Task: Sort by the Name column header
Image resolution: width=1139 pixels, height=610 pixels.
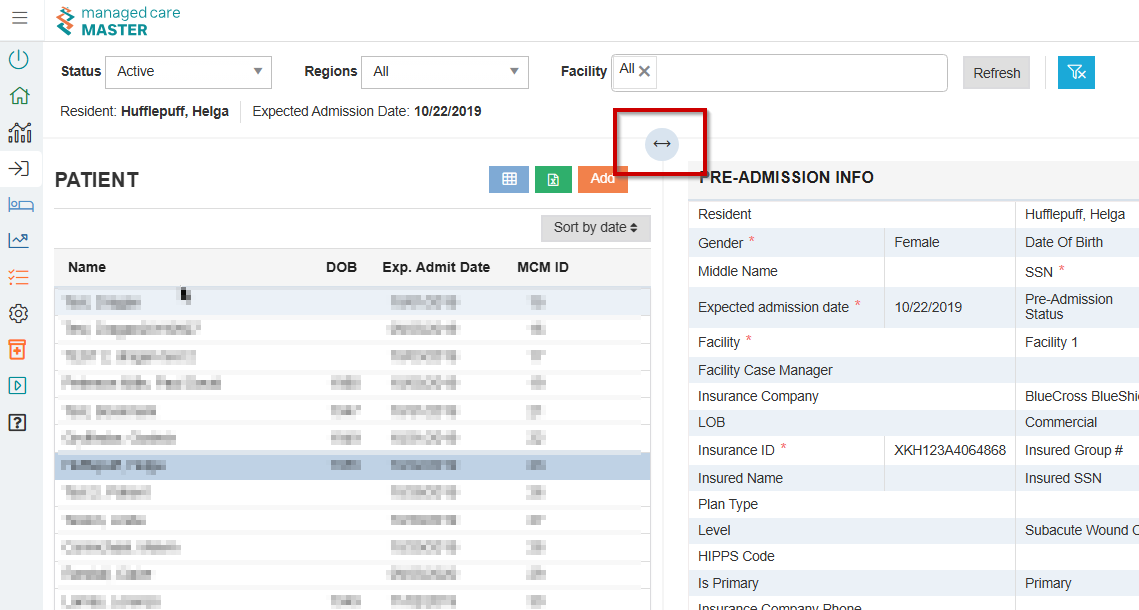Action: pyautogui.click(x=87, y=267)
